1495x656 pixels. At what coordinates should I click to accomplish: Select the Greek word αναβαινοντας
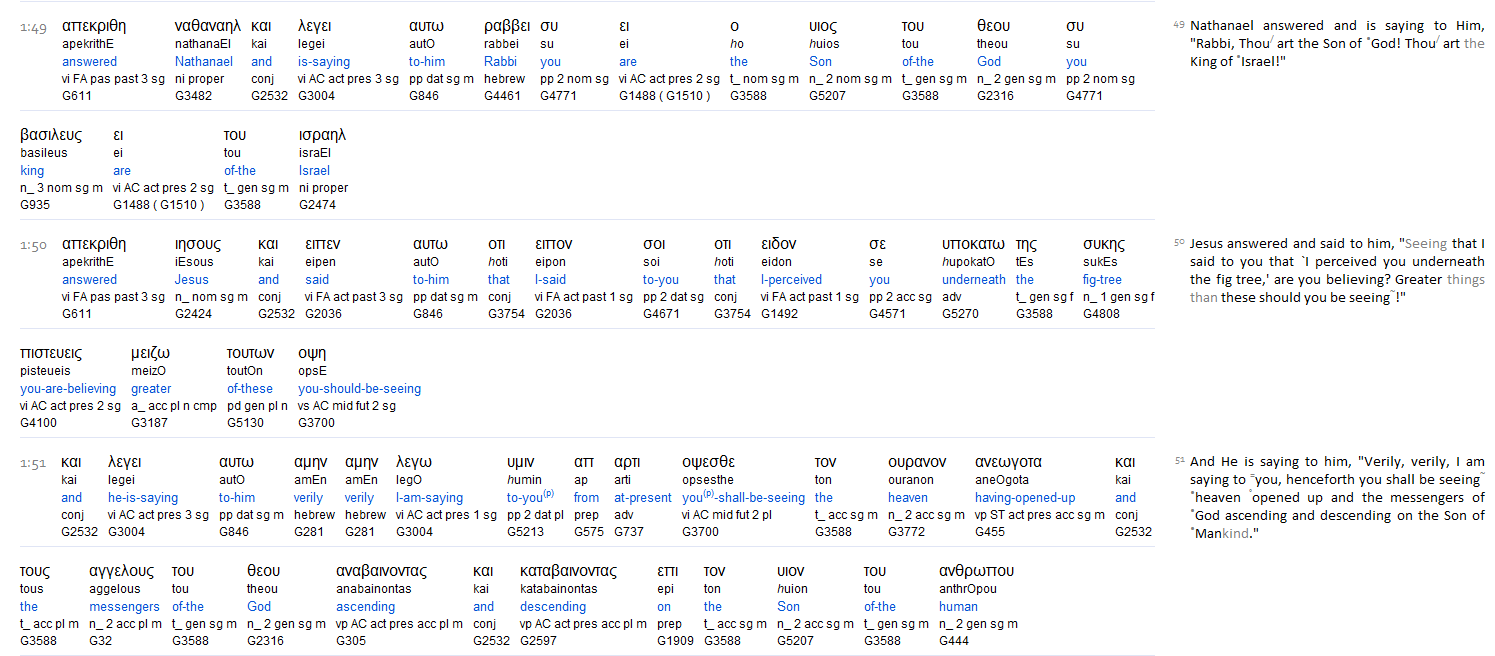pos(381,571)
